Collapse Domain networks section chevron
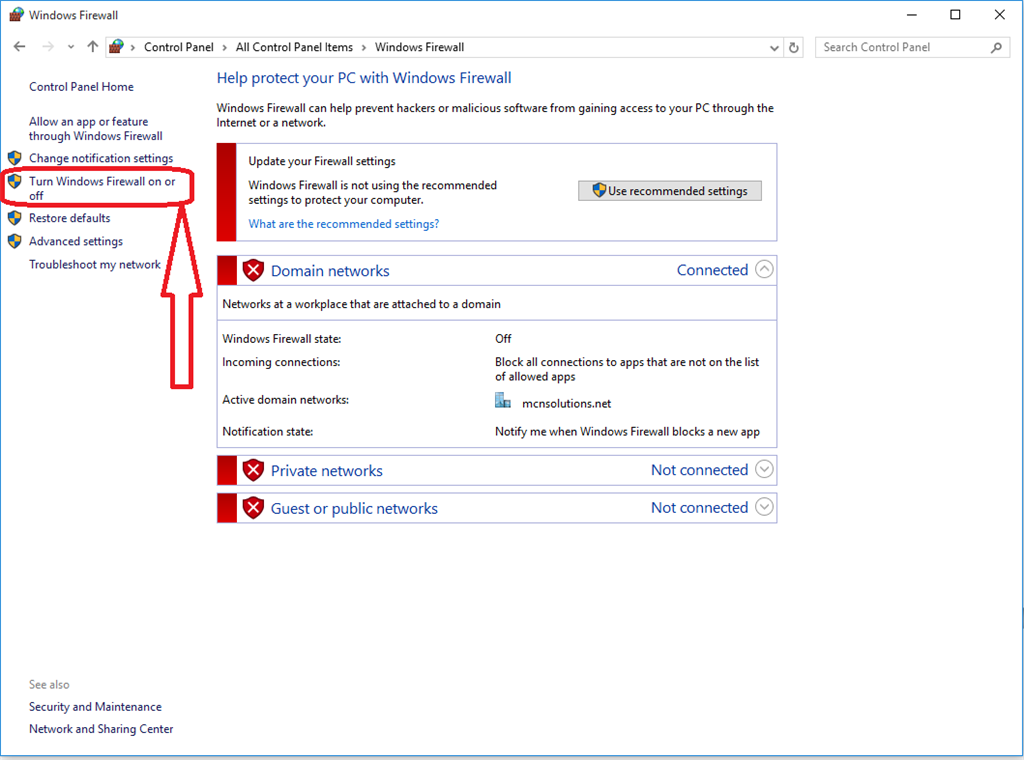The width and height of the screenshot is (1024, 760). [x=764, y=270]
